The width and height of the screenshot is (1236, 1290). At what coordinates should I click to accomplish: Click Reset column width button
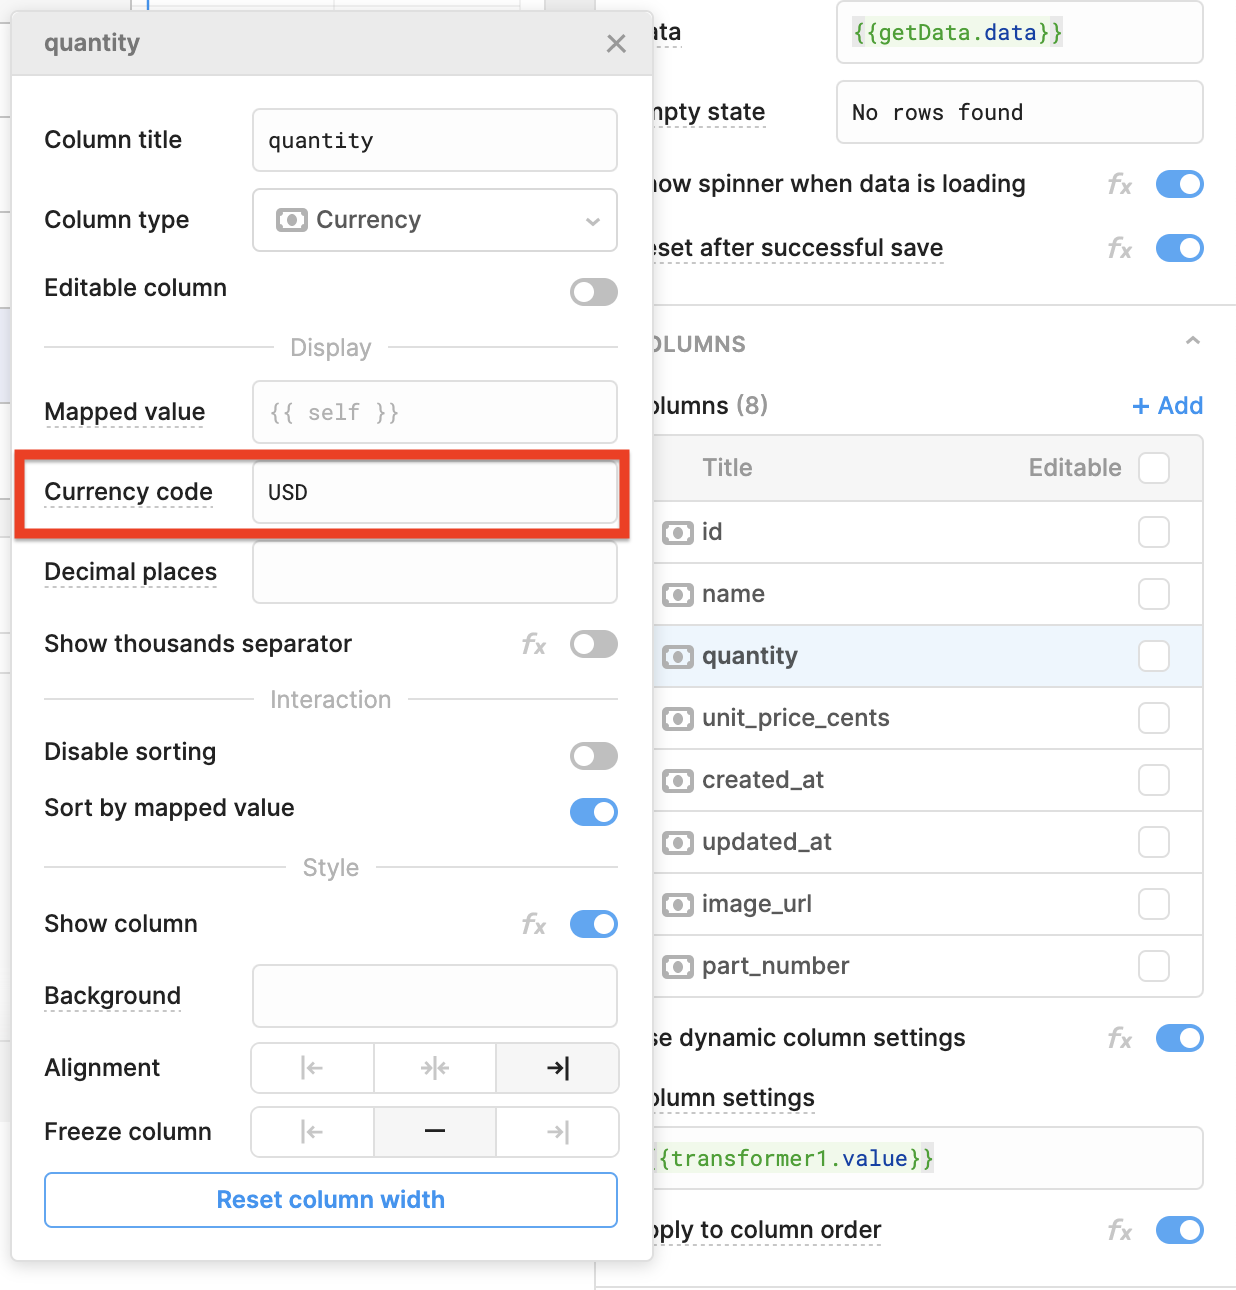click(x=331, y=1200)
